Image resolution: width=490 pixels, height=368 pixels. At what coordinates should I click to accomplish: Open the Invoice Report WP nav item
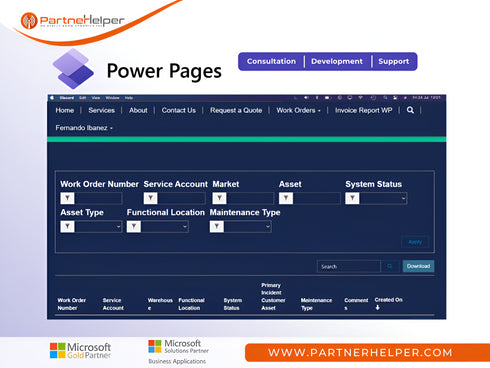pyautogui.click(x=364, y=110)
